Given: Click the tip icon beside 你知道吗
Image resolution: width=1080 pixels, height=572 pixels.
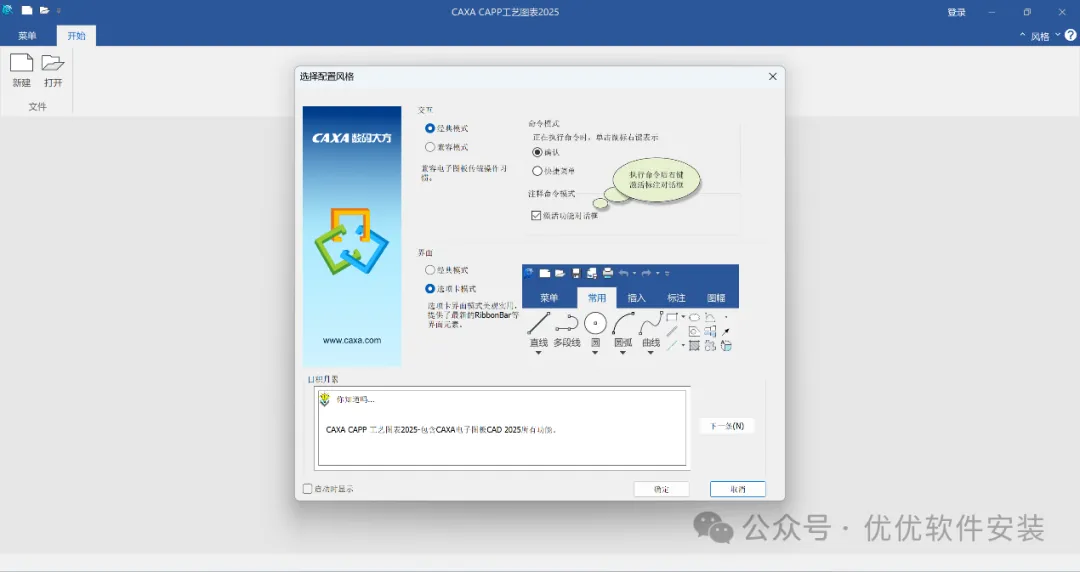Looking at the screenshot, I should click(x=325, y=399).
